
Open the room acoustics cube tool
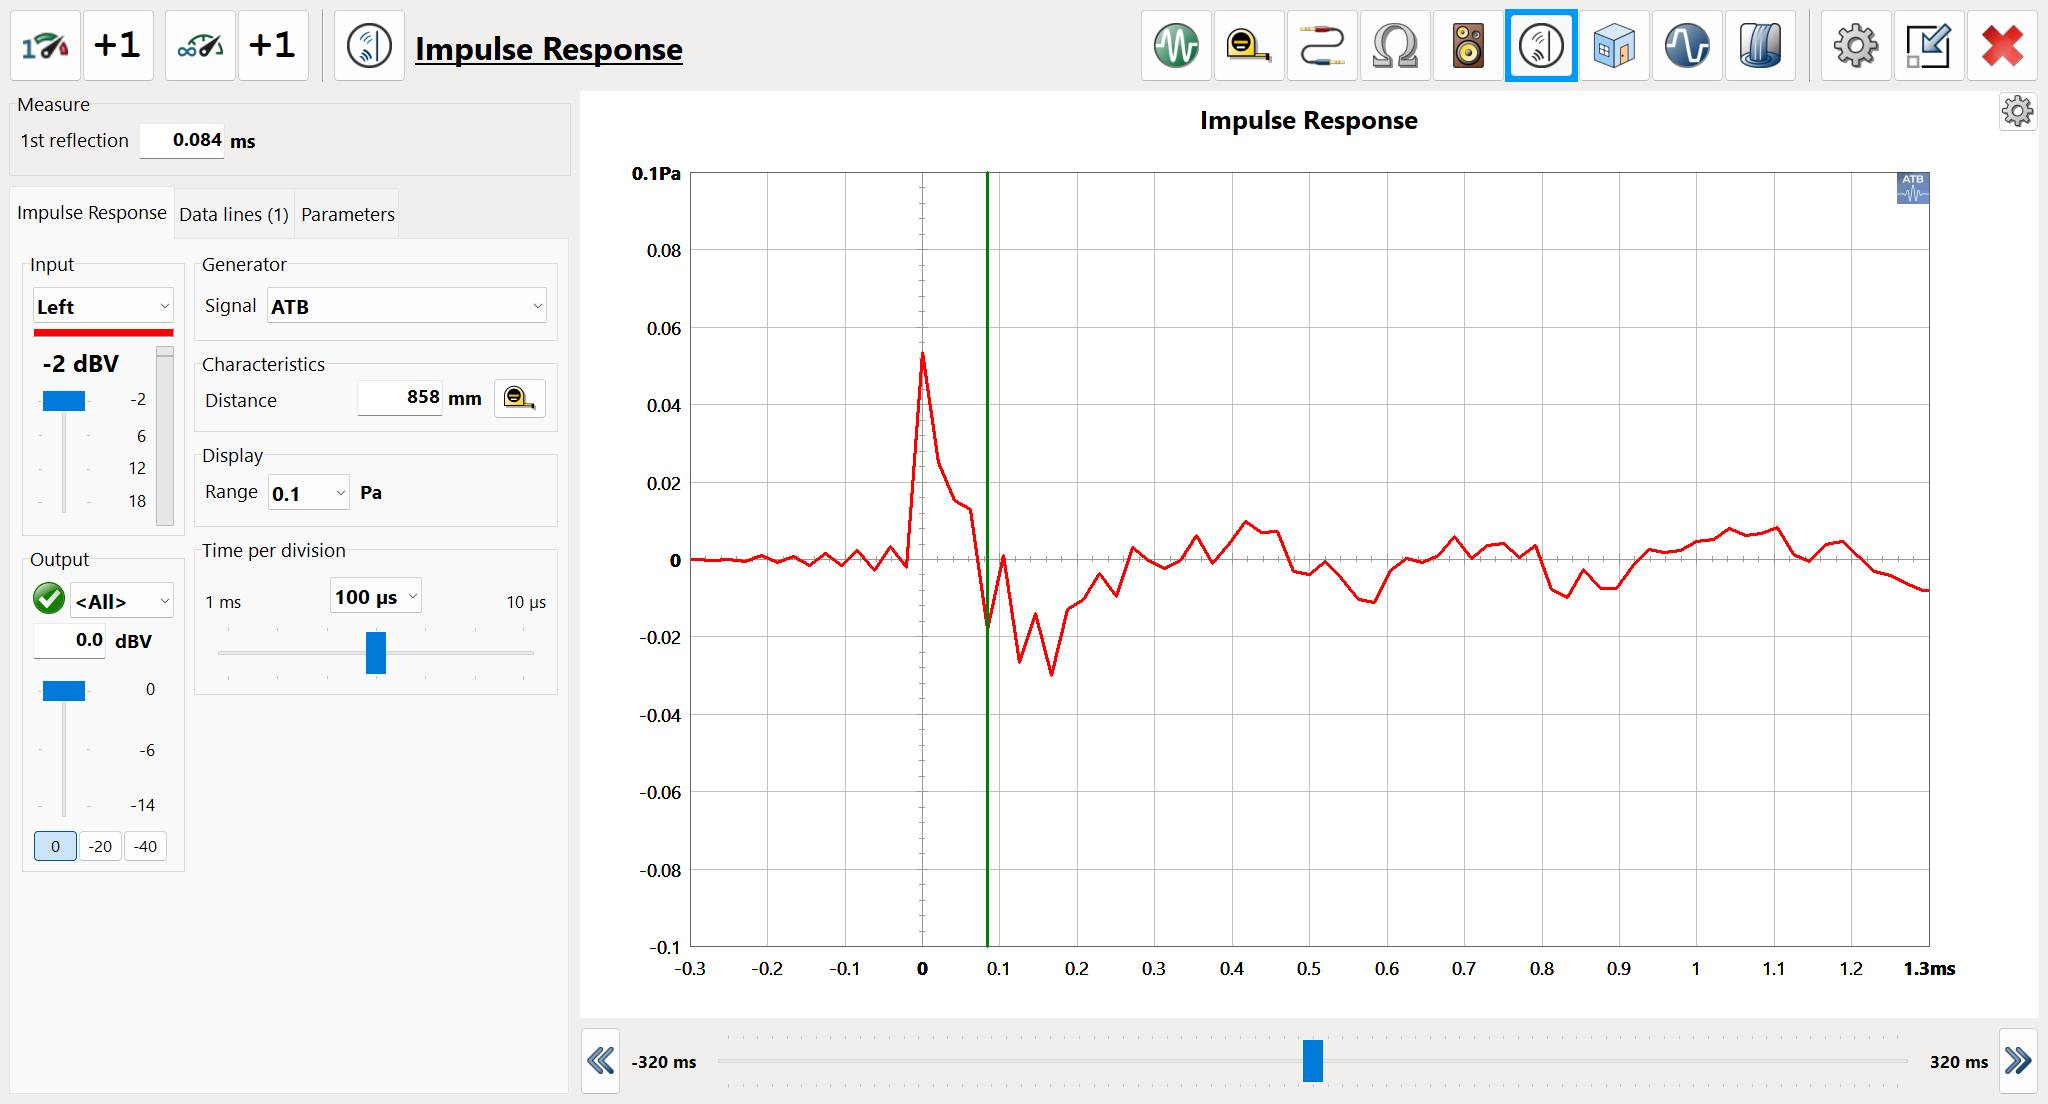click(1614, 46)
